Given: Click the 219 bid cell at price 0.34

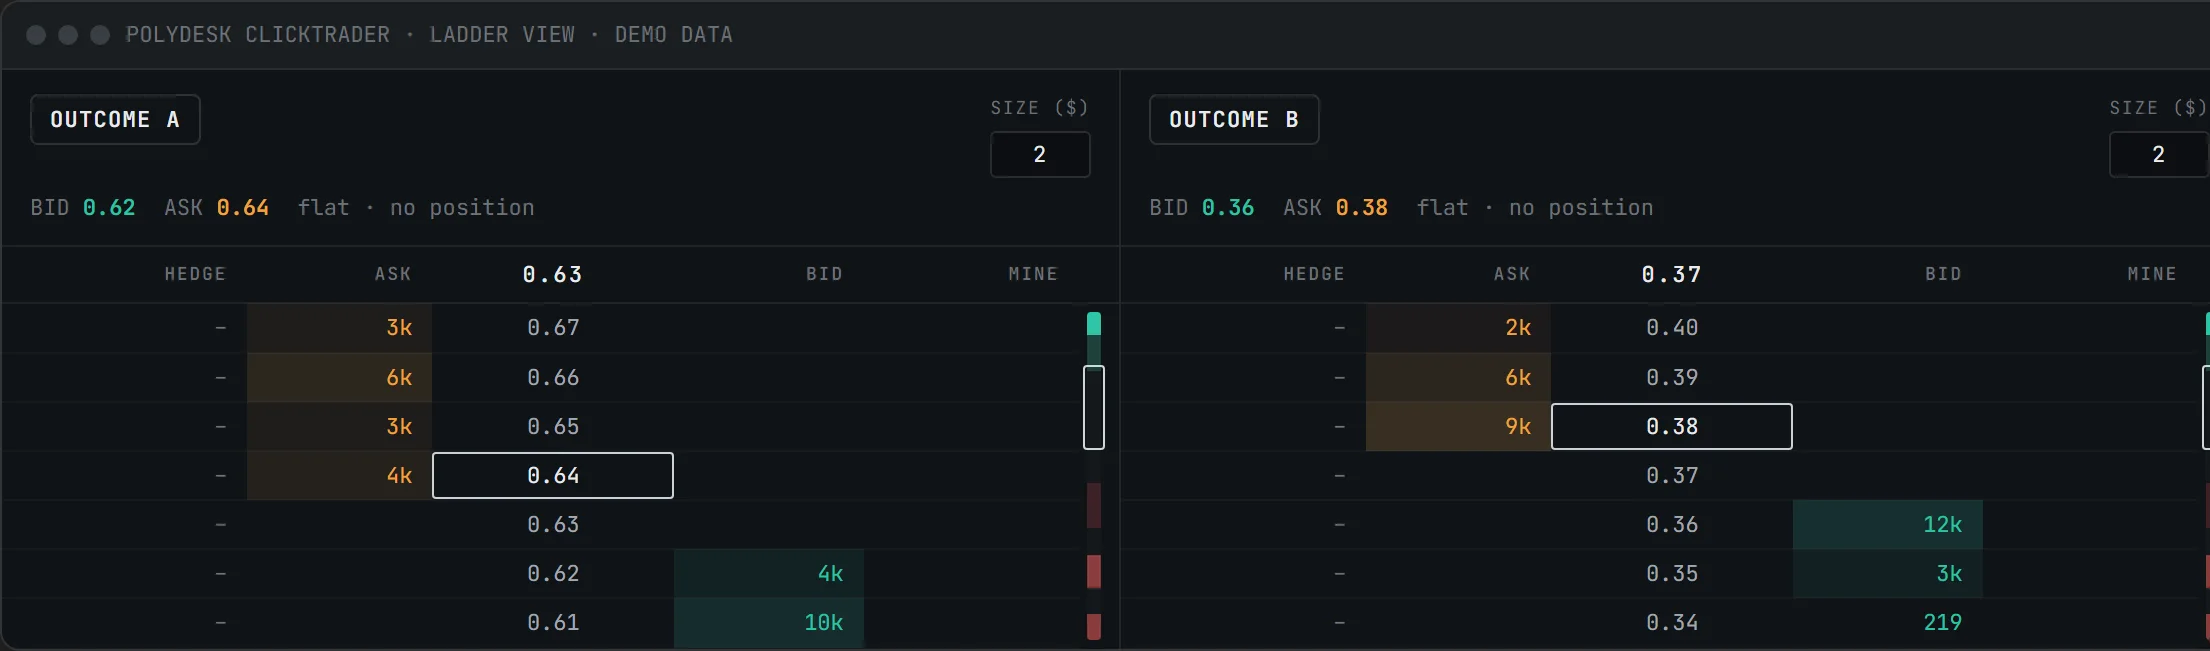Looking at the screenshot, I should coord(1888,622).
